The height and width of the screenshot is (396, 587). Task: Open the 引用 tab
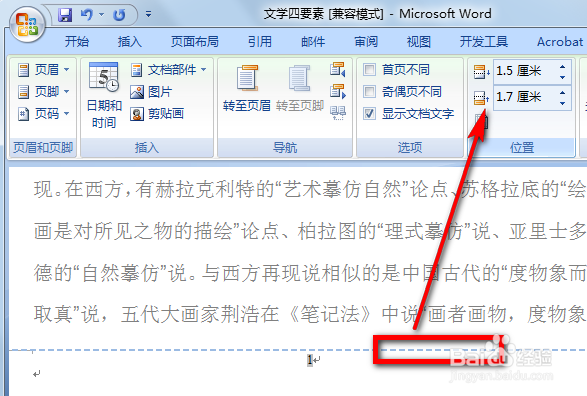[259, 42]
